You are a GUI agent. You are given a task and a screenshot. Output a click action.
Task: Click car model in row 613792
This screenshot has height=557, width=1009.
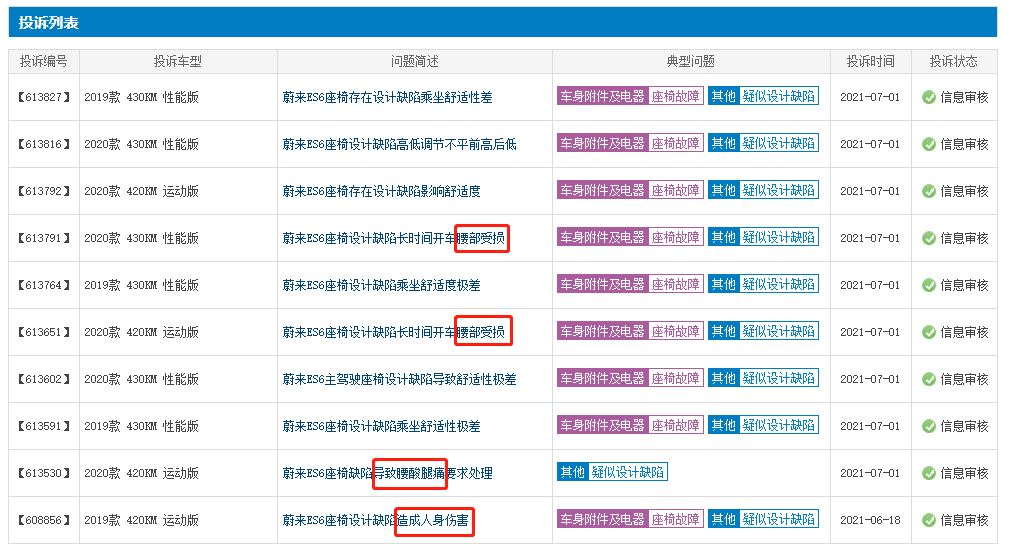(x=142, y=191)
